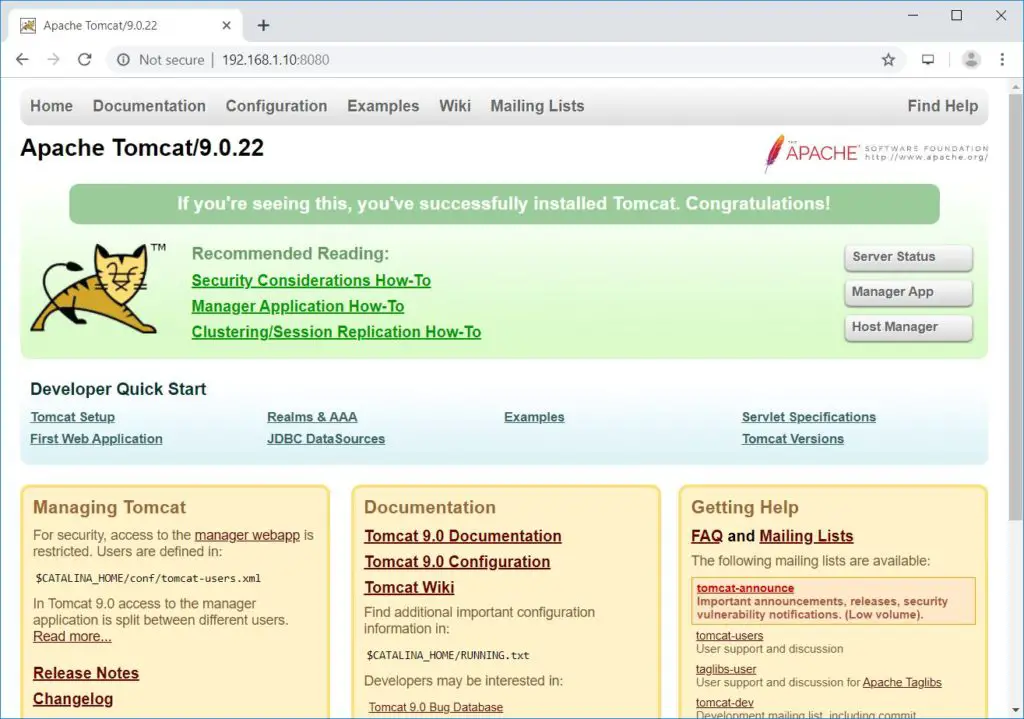1024x719 pixels.
Task: Click the browser back arrow
Action: click(22, 59)
